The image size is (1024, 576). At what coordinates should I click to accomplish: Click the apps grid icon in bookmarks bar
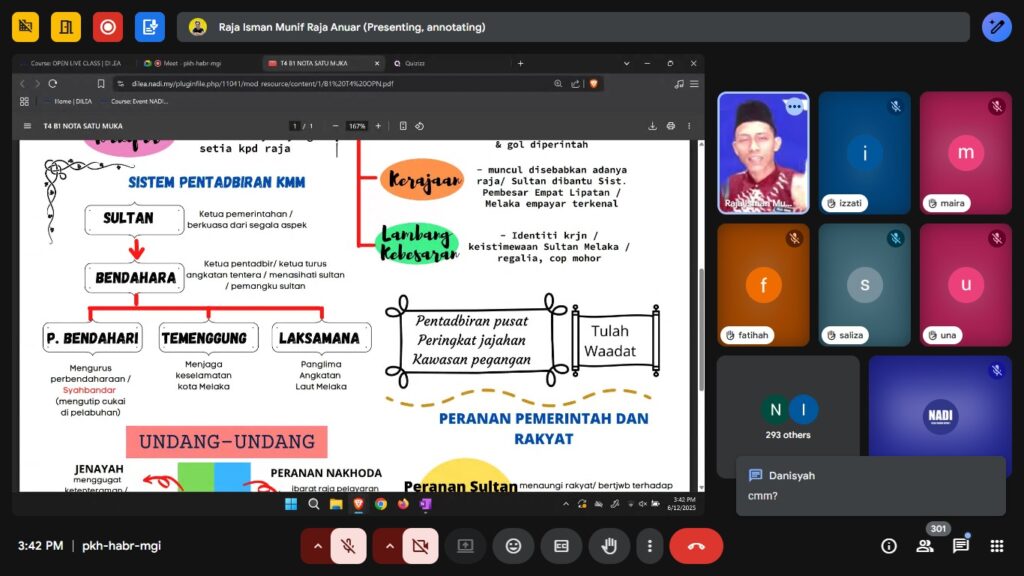pos(24,101)
